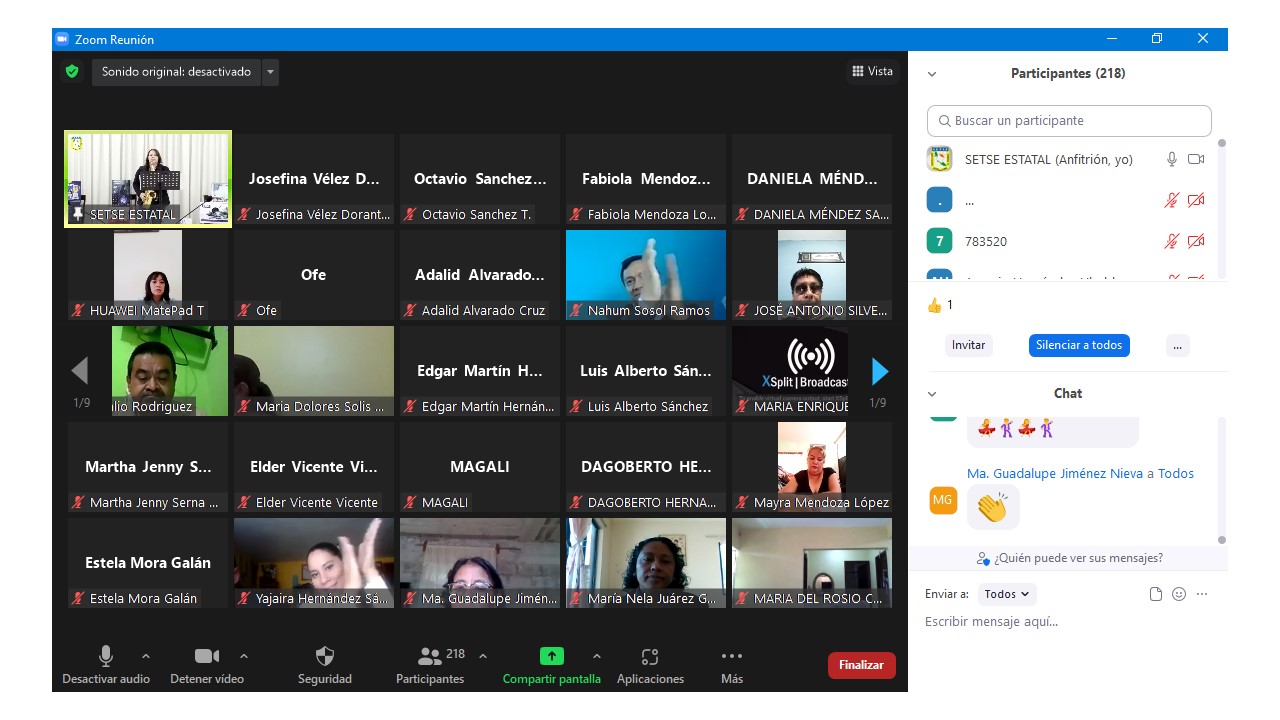The height and width of the screenshot is (720, 1280).
Task: Start sharing with Compartir pantalla
Action: (552, 666)
